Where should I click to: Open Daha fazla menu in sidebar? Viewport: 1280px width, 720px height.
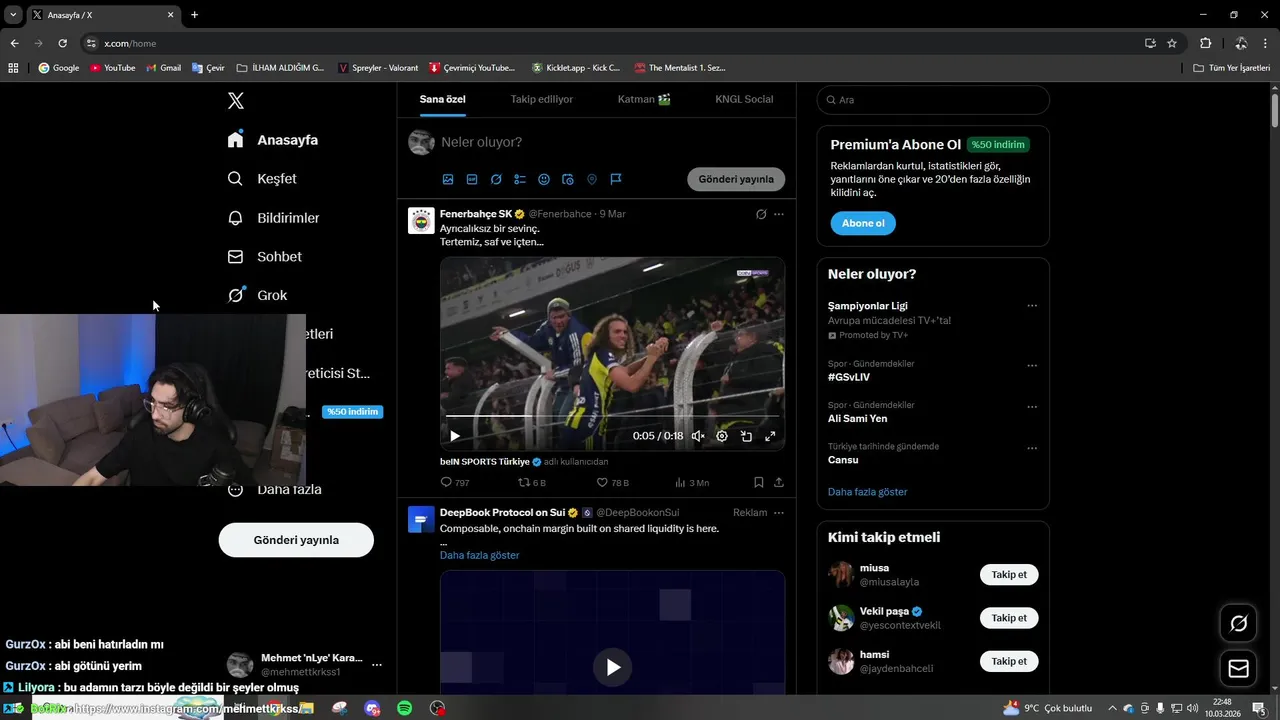click(x=274, y=489)
